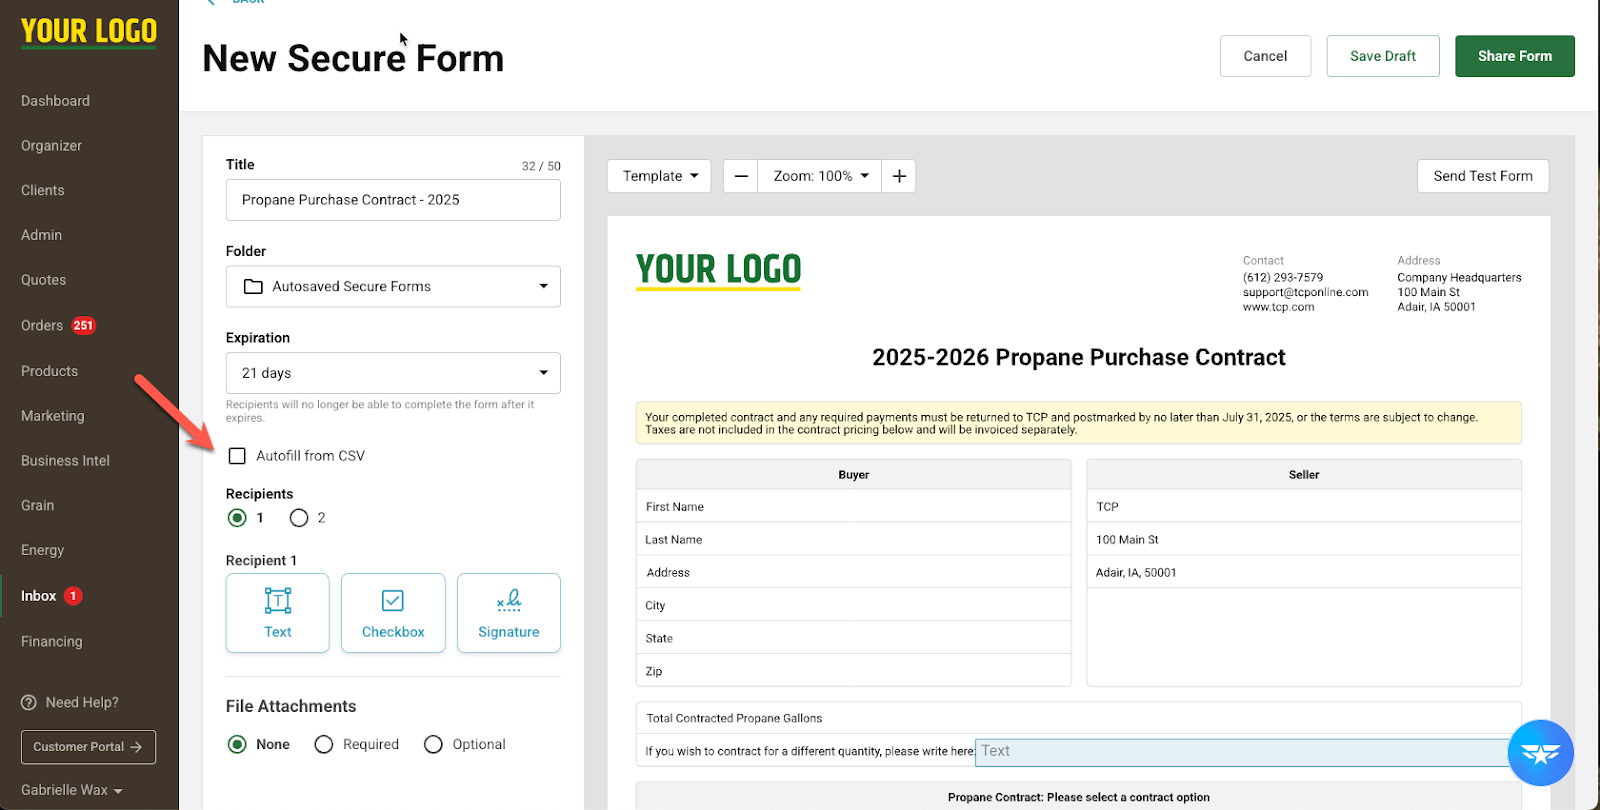This screenshot has width=1600, height=810.
Task: Click the Title input field
Action: click(x=393, y=200)
